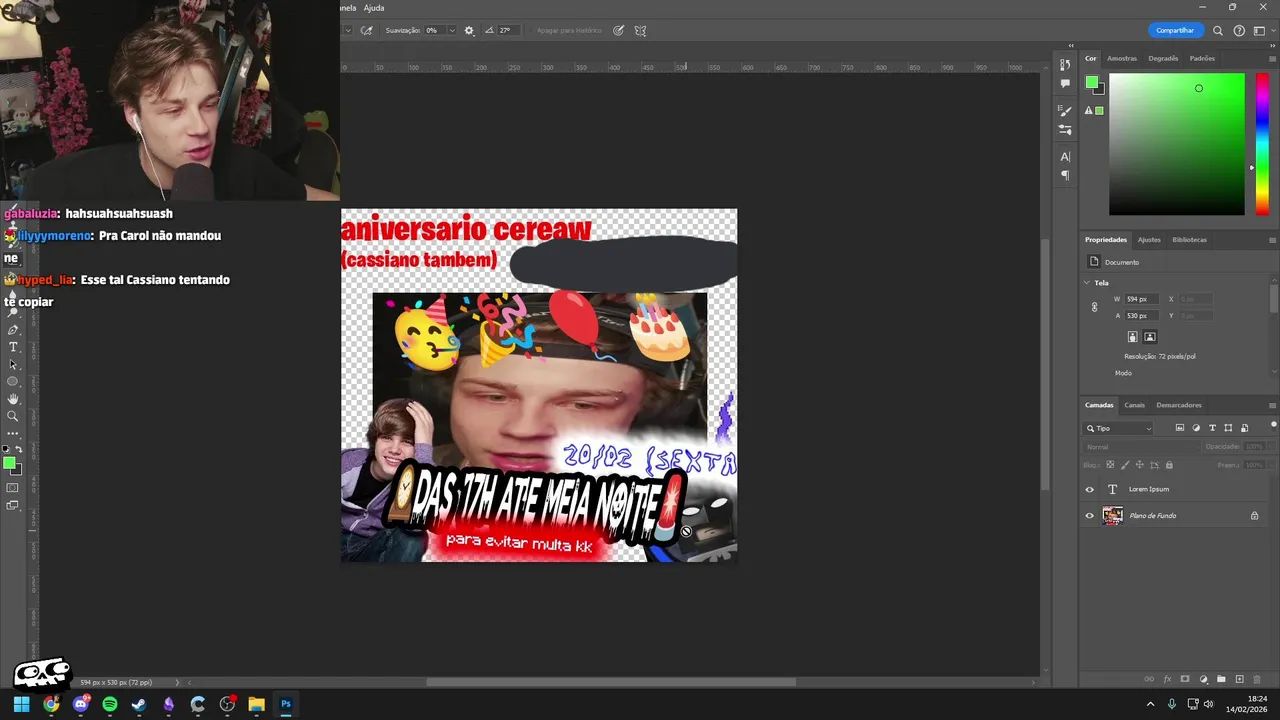Image resolution: width=1280 pixels, height=720 pixels.
Task: Toggle pixel layers filter
Action: coord(1180,428)
